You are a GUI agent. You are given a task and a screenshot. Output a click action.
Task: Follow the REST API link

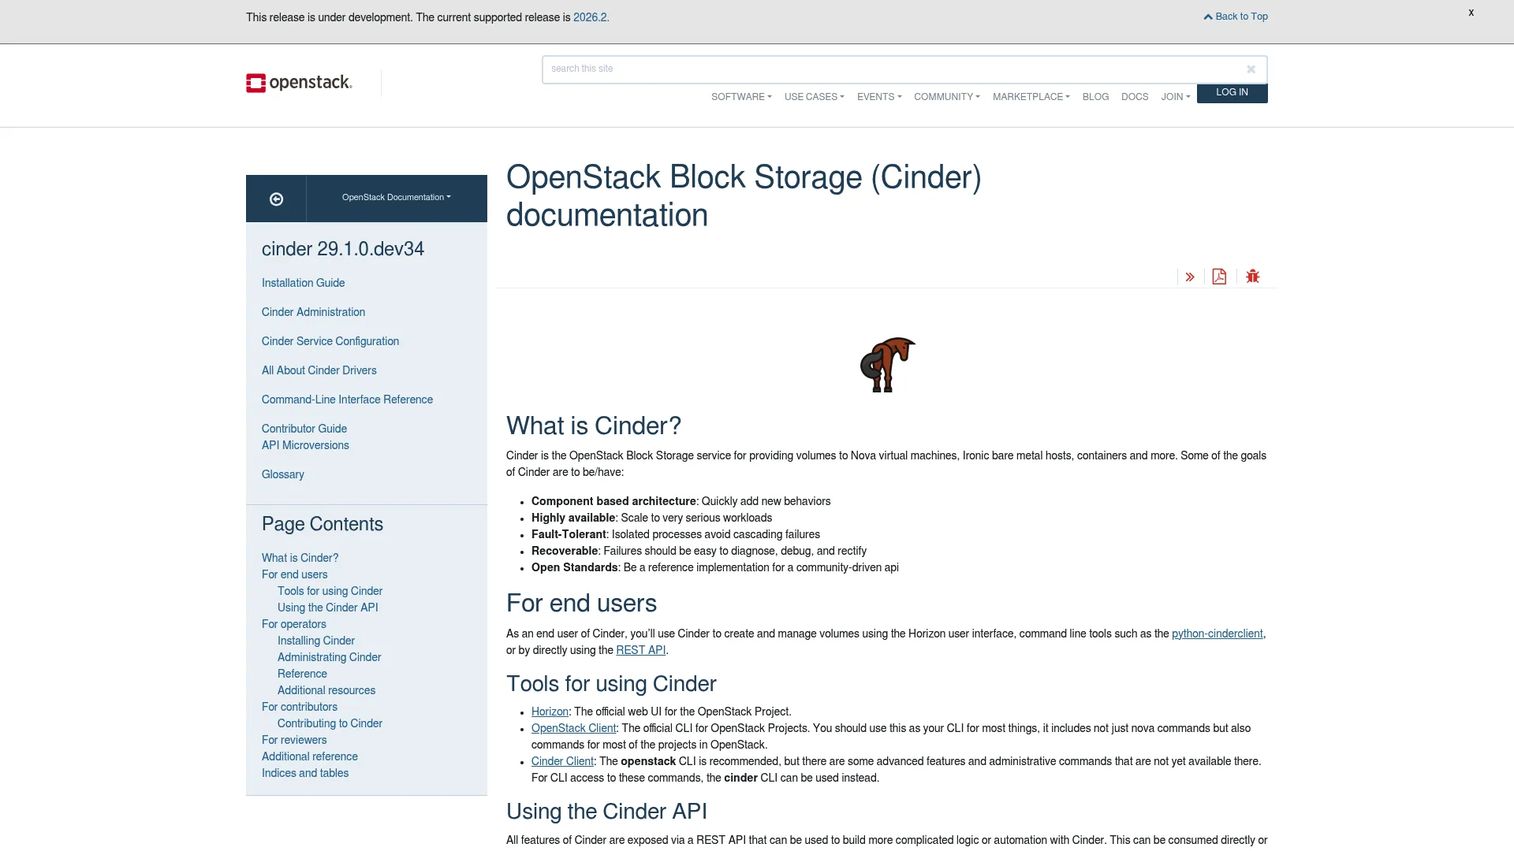(641, 651)
